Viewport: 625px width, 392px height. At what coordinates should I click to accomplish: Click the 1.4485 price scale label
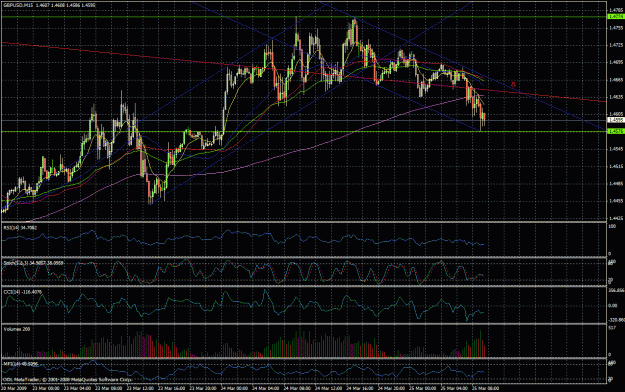(616, 184)
